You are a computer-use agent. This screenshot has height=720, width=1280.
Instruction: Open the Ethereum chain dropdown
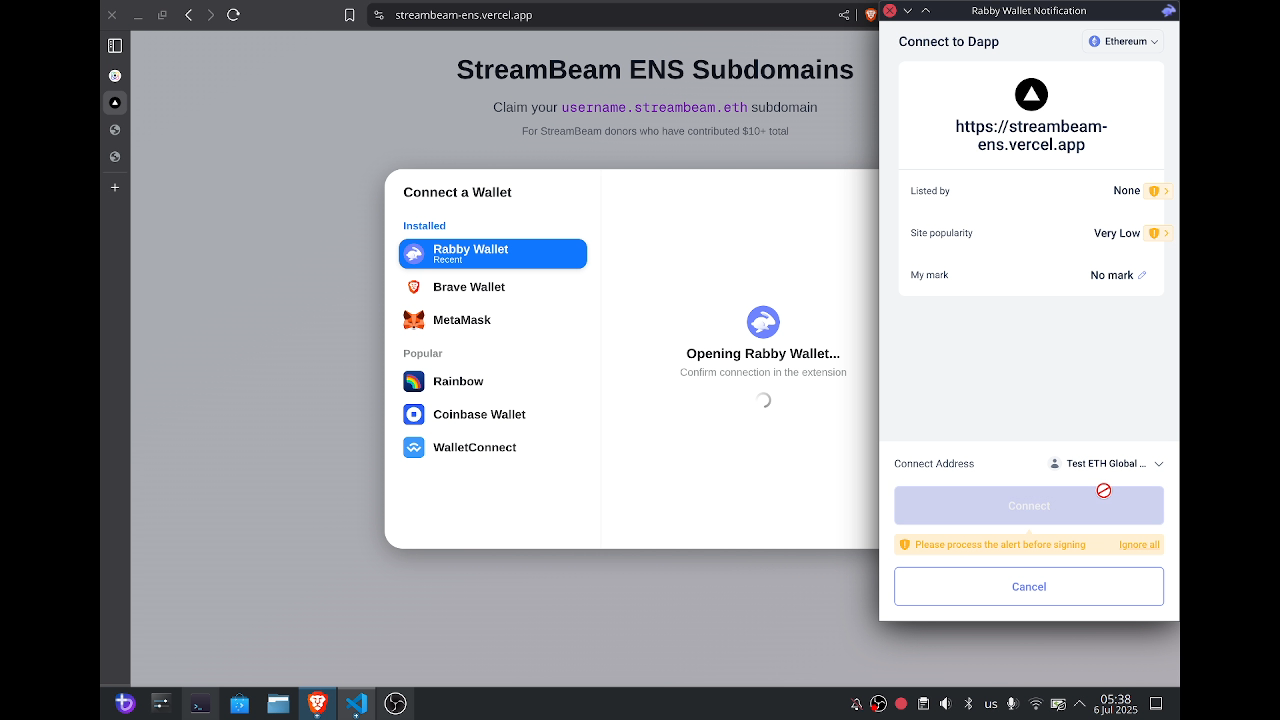(x=1123, y=42)
